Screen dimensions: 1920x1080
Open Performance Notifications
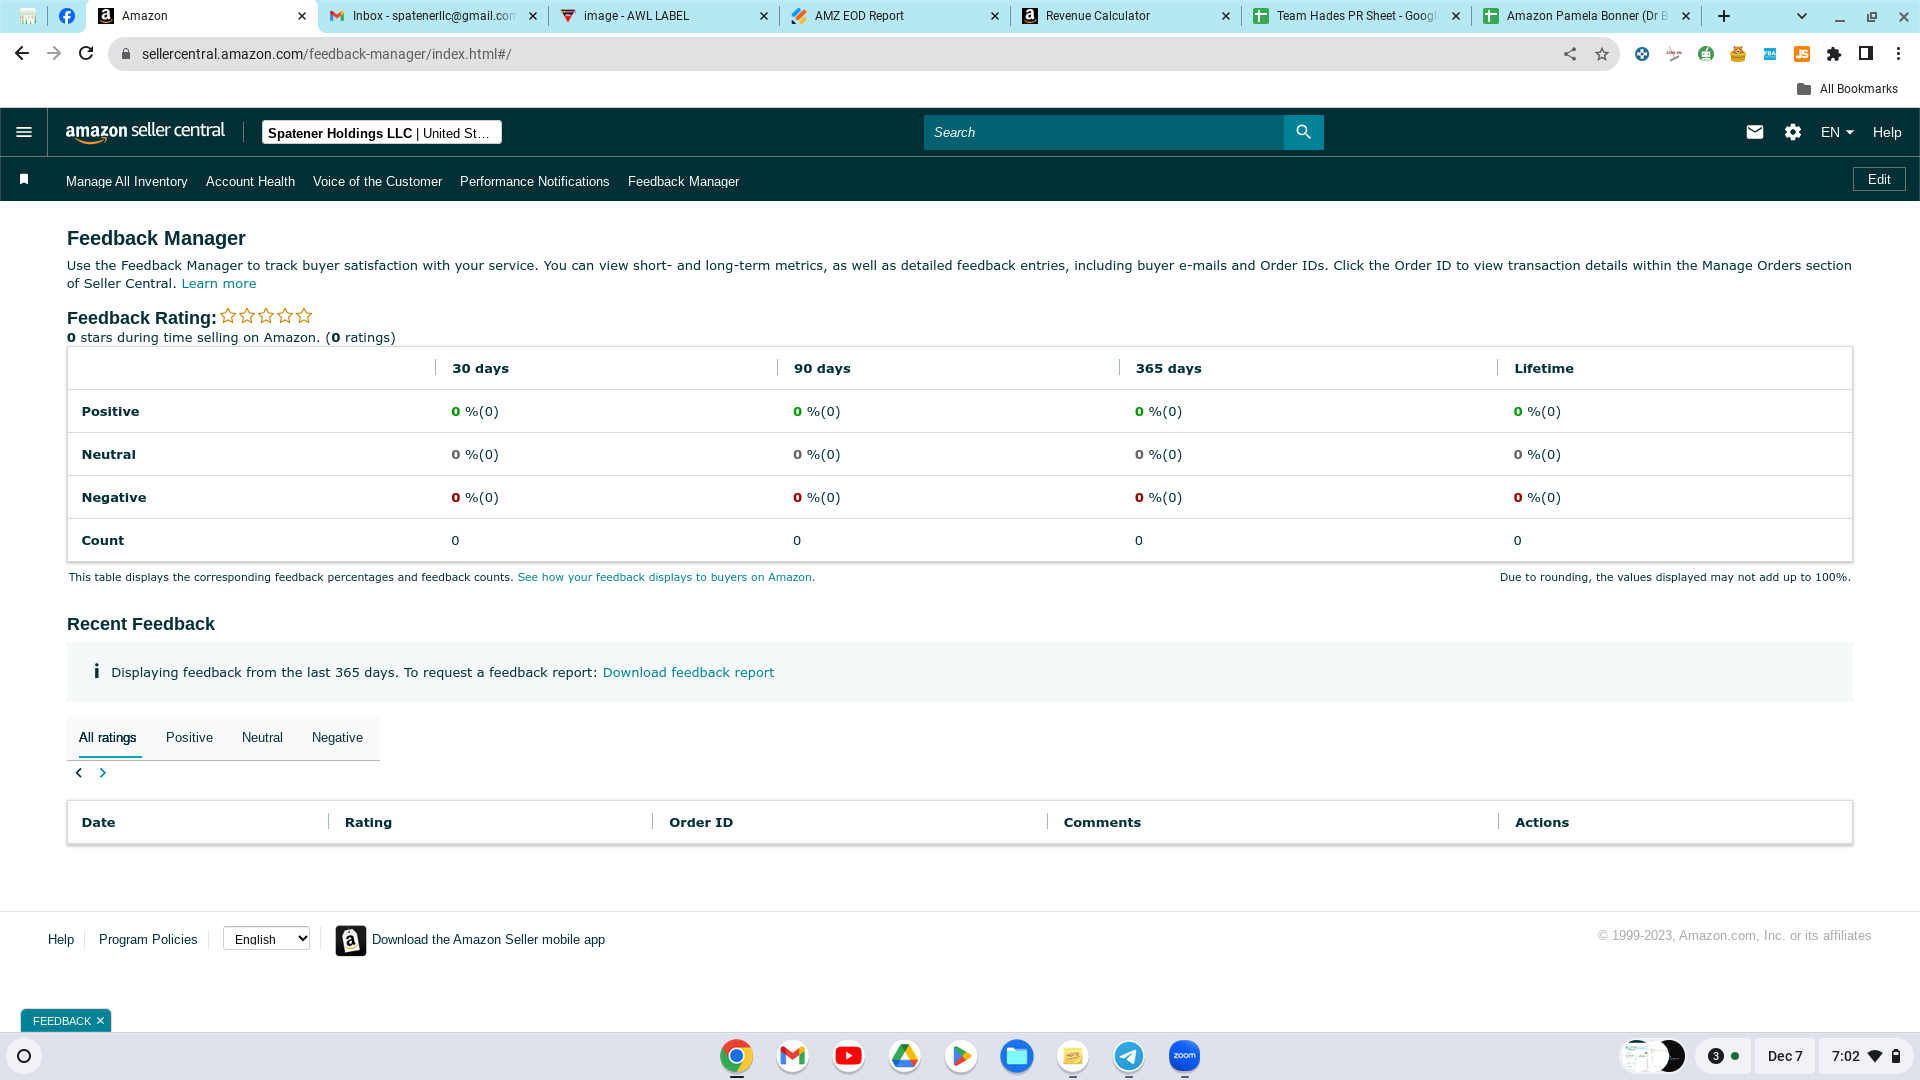tap(534, 181)
